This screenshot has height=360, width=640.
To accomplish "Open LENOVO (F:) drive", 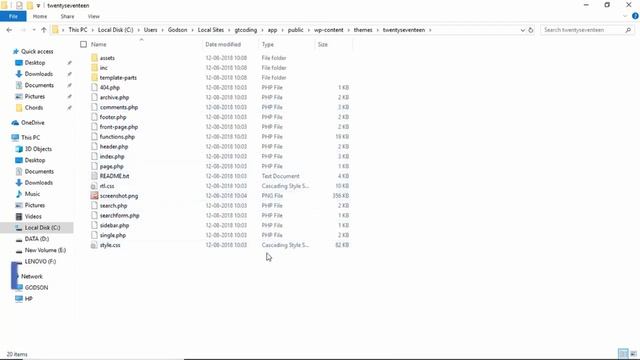I will (x=40, y=261).
